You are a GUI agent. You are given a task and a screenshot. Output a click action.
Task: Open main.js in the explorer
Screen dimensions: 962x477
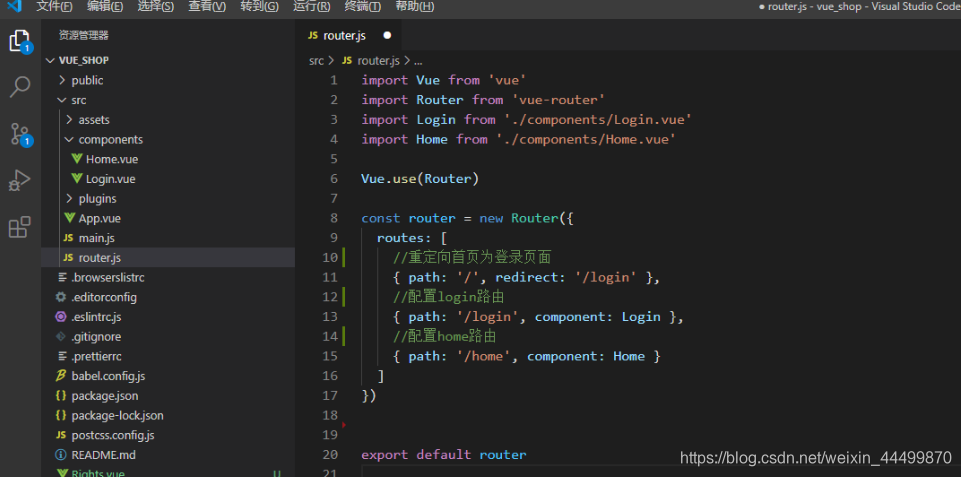pos(96,238)
